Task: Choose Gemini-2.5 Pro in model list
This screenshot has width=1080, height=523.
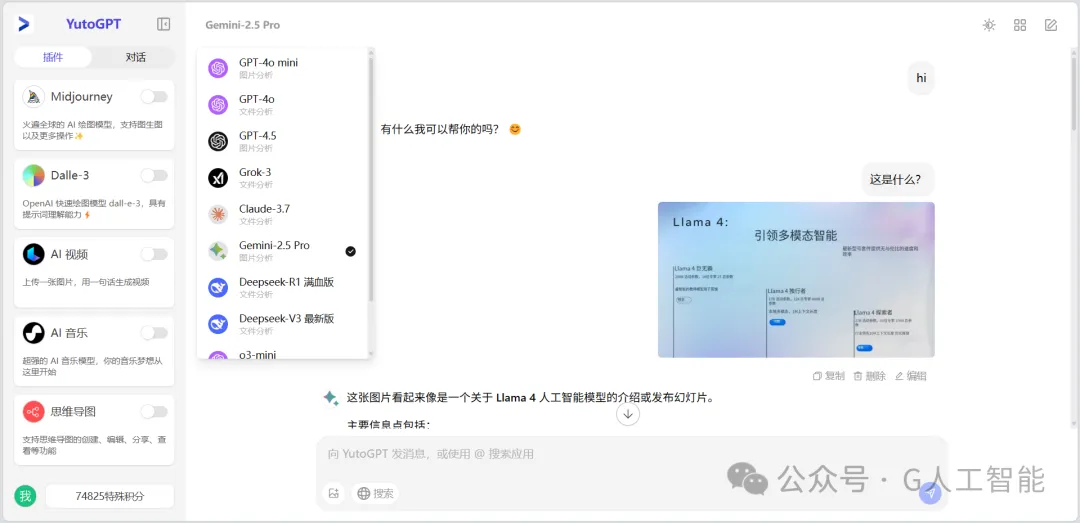Action: [x=283, y=251]
